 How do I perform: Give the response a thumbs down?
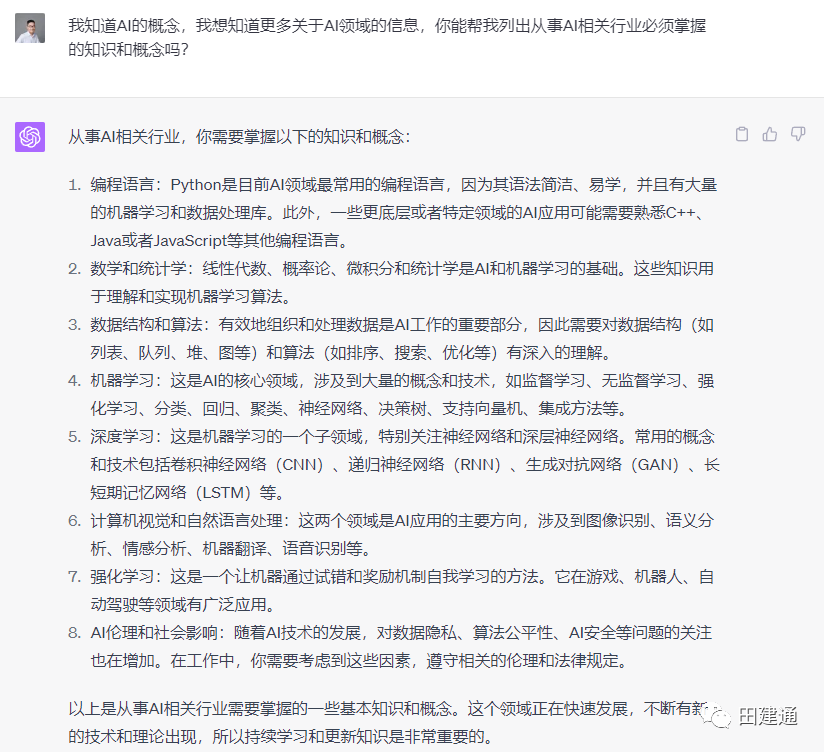[x=798, y=134]
